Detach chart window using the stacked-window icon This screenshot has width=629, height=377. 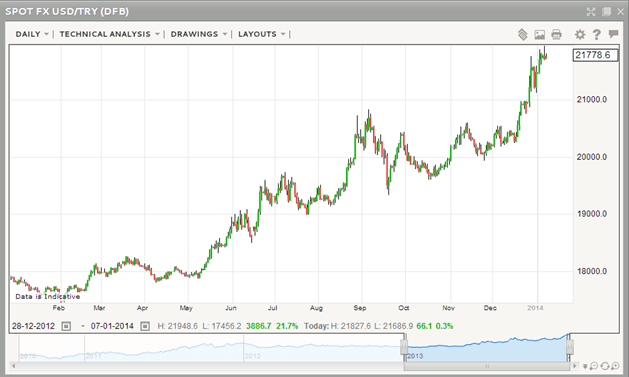pos(606,12)
